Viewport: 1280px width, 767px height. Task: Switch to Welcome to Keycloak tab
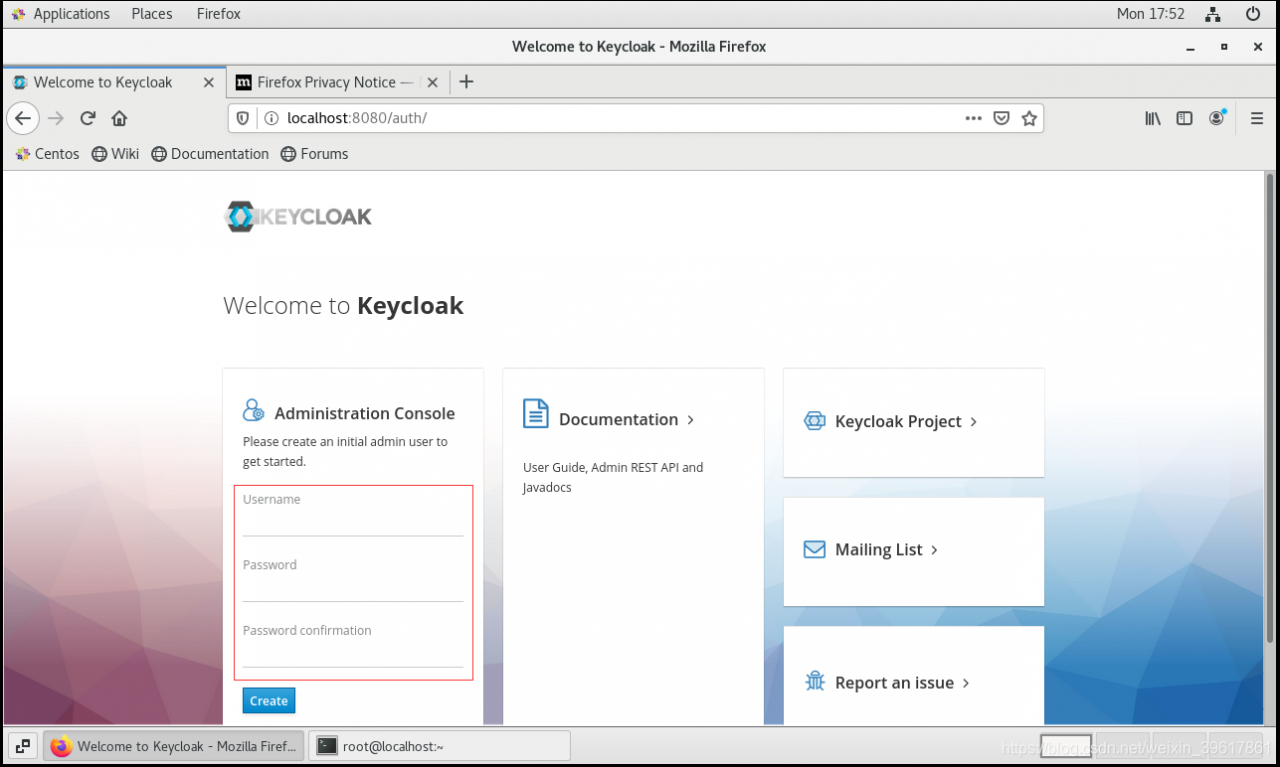point(112,82)
